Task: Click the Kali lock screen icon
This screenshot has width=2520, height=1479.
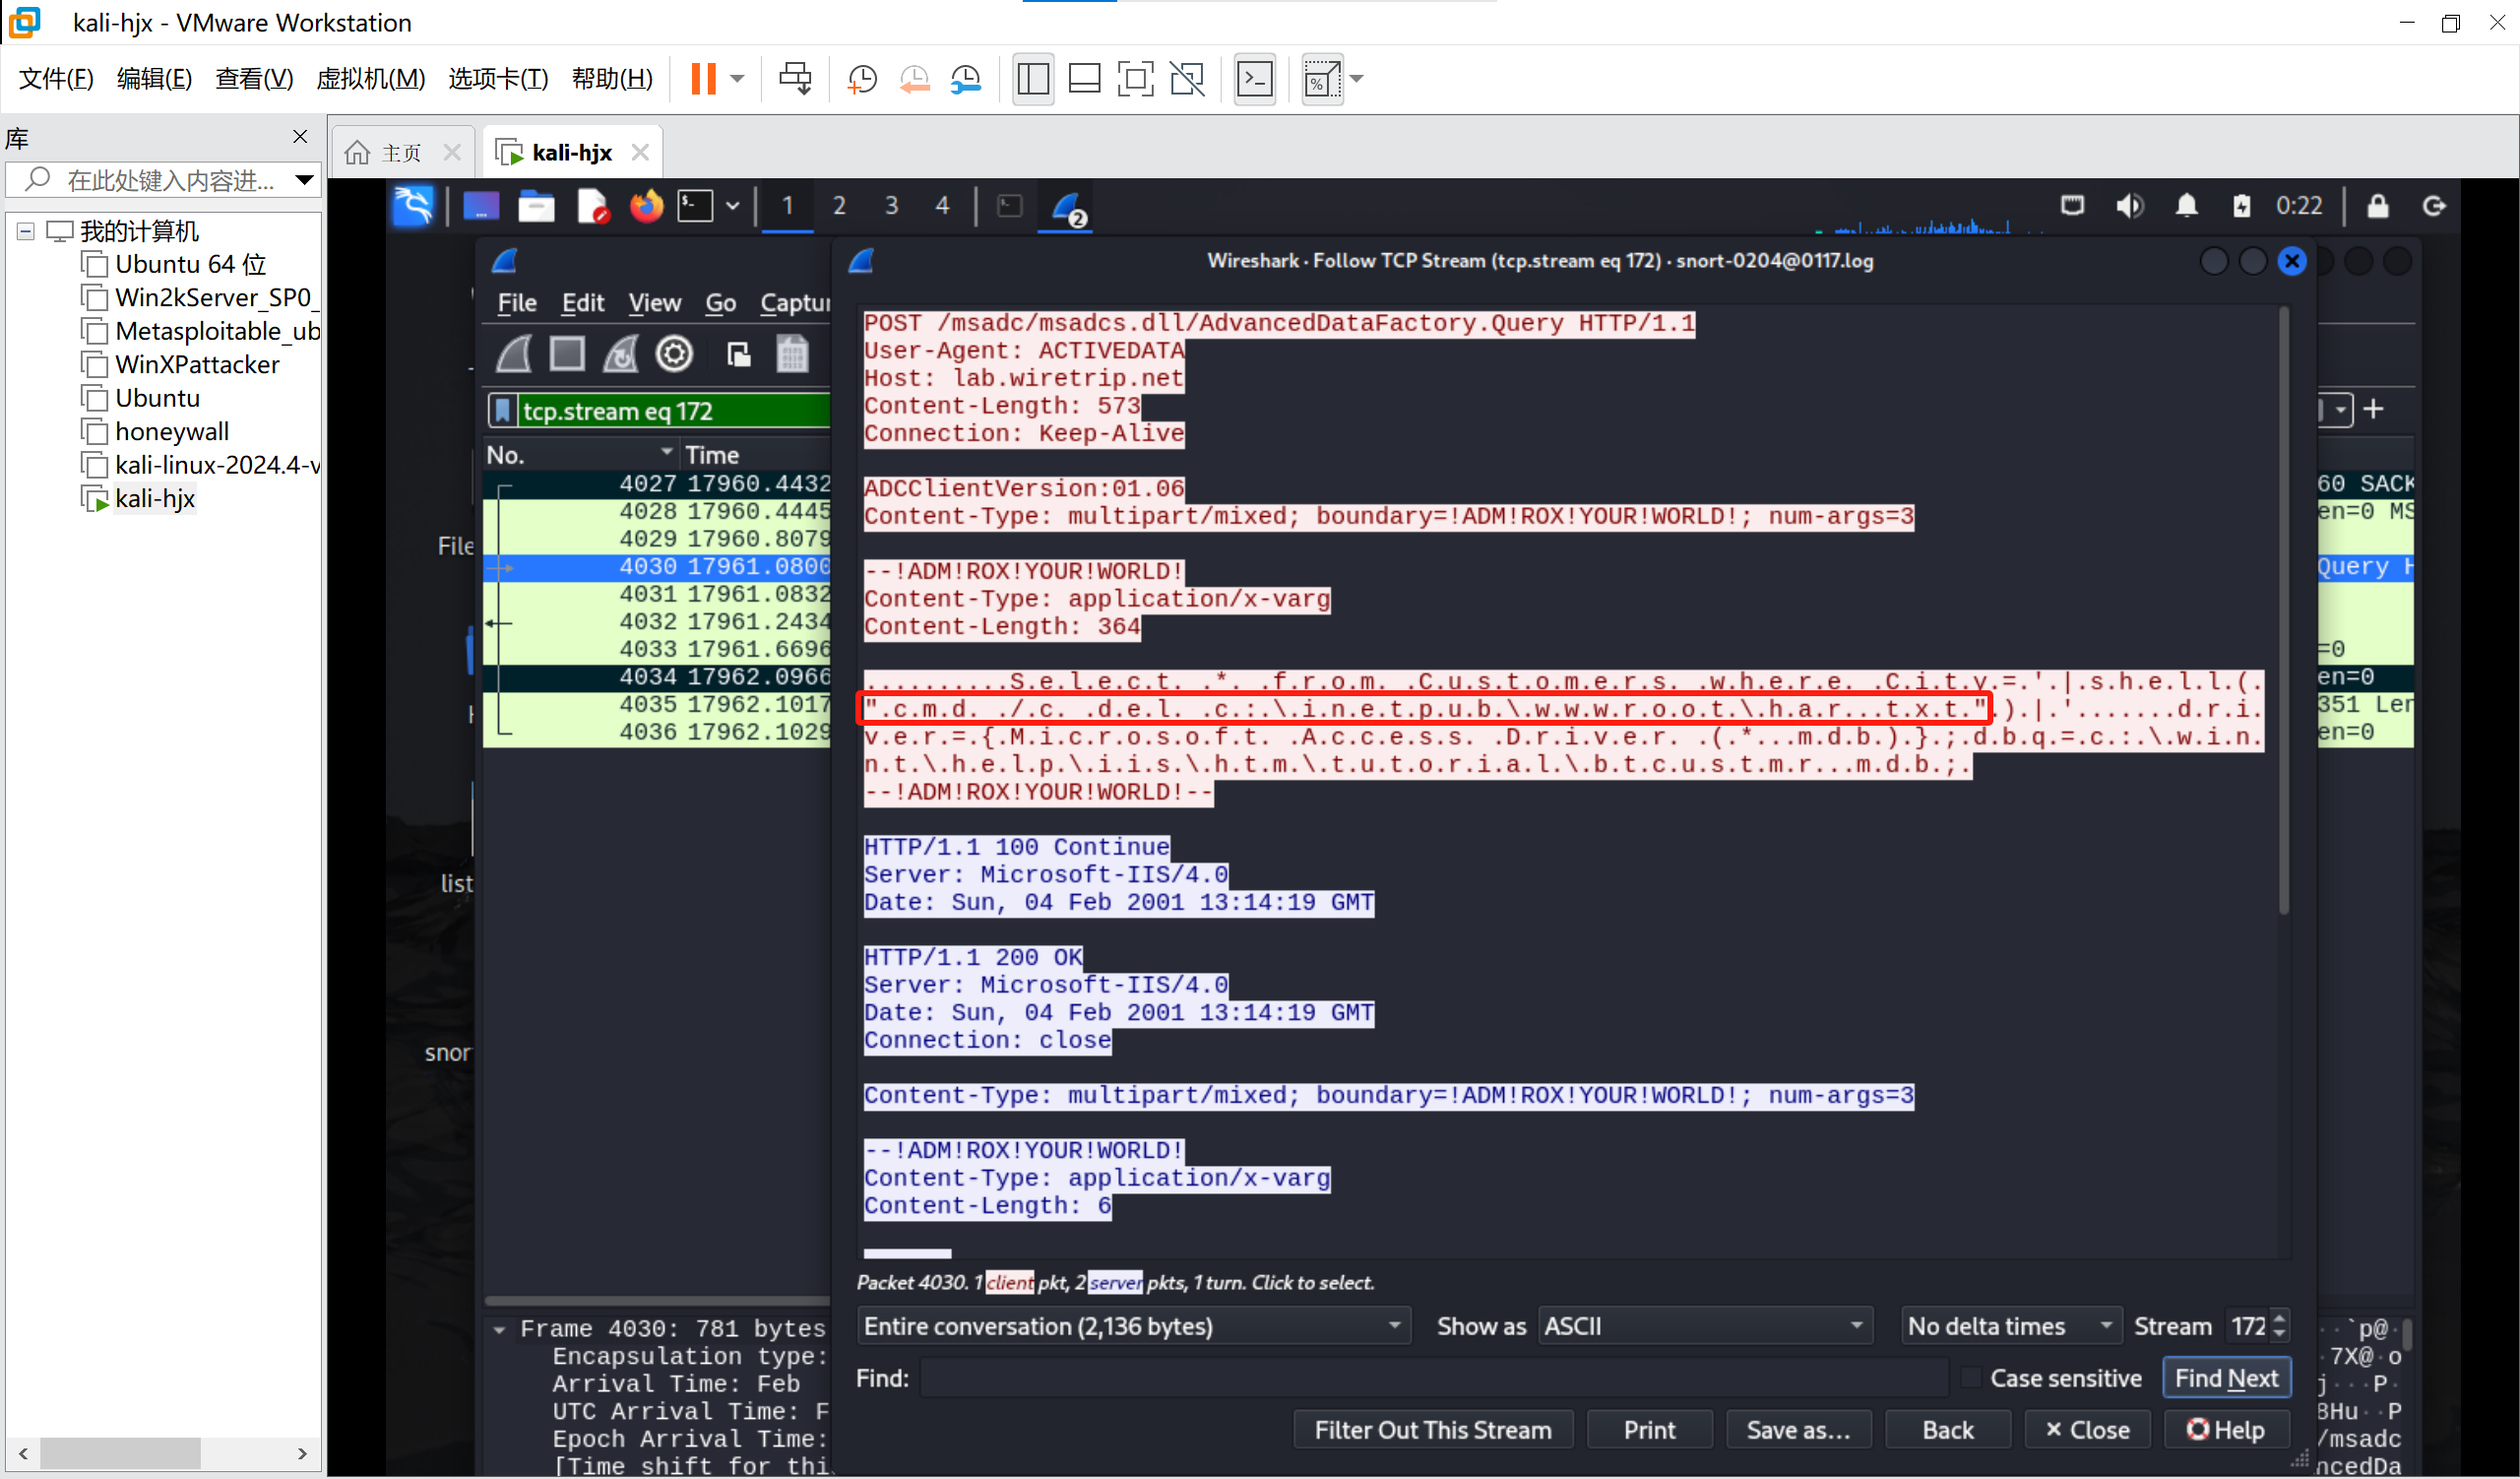Action: [x=2377, y=206]
